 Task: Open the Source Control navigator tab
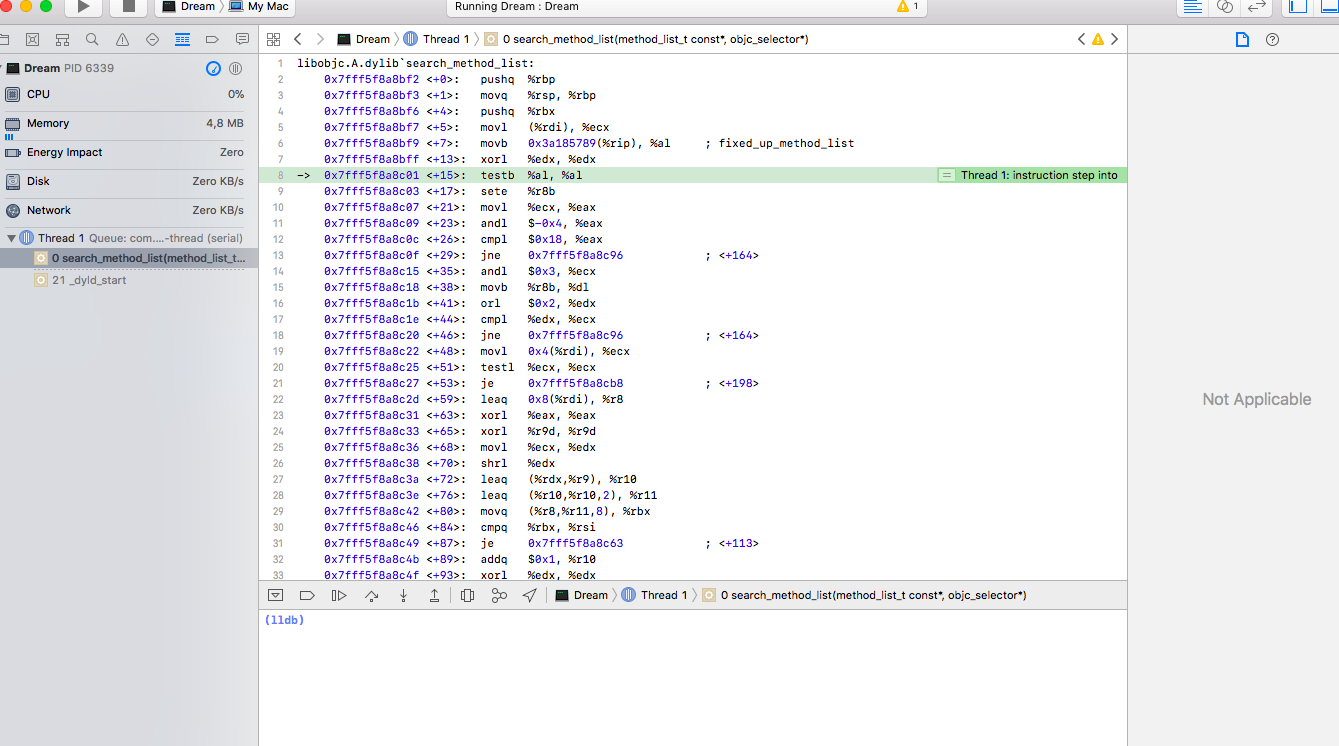point(32,39)
